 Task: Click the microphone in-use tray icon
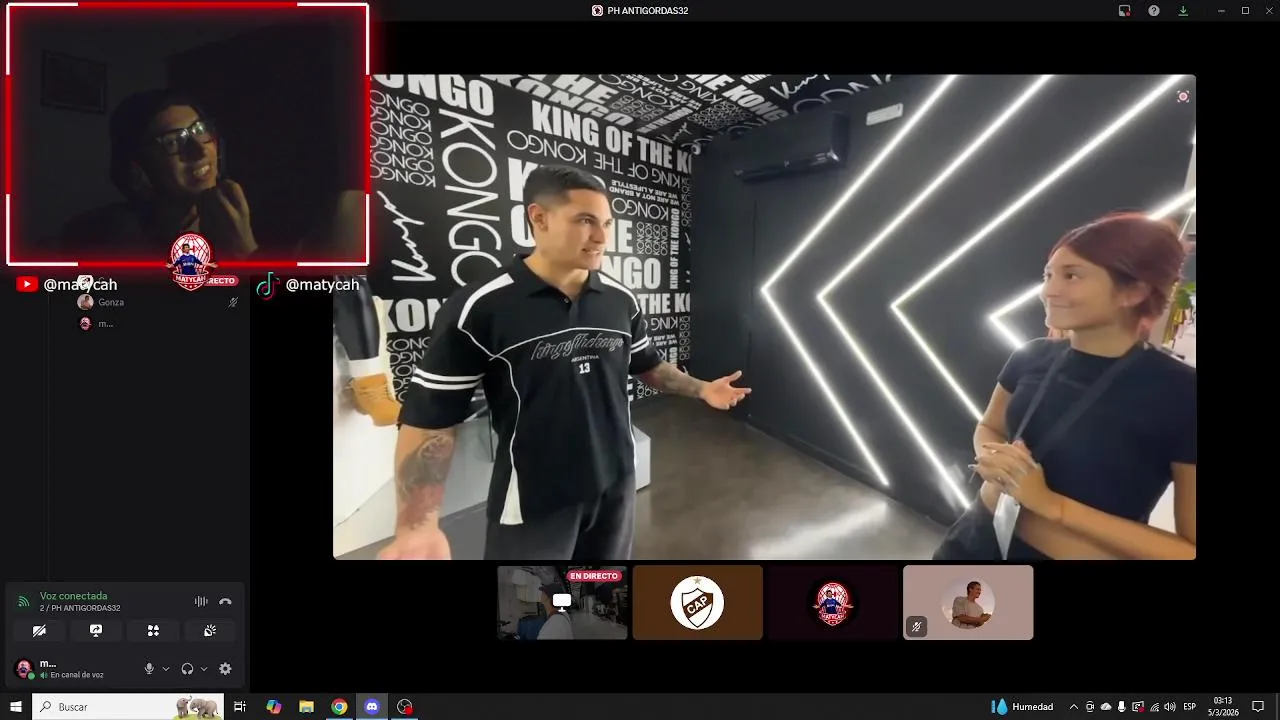[x=1122, y=707]
